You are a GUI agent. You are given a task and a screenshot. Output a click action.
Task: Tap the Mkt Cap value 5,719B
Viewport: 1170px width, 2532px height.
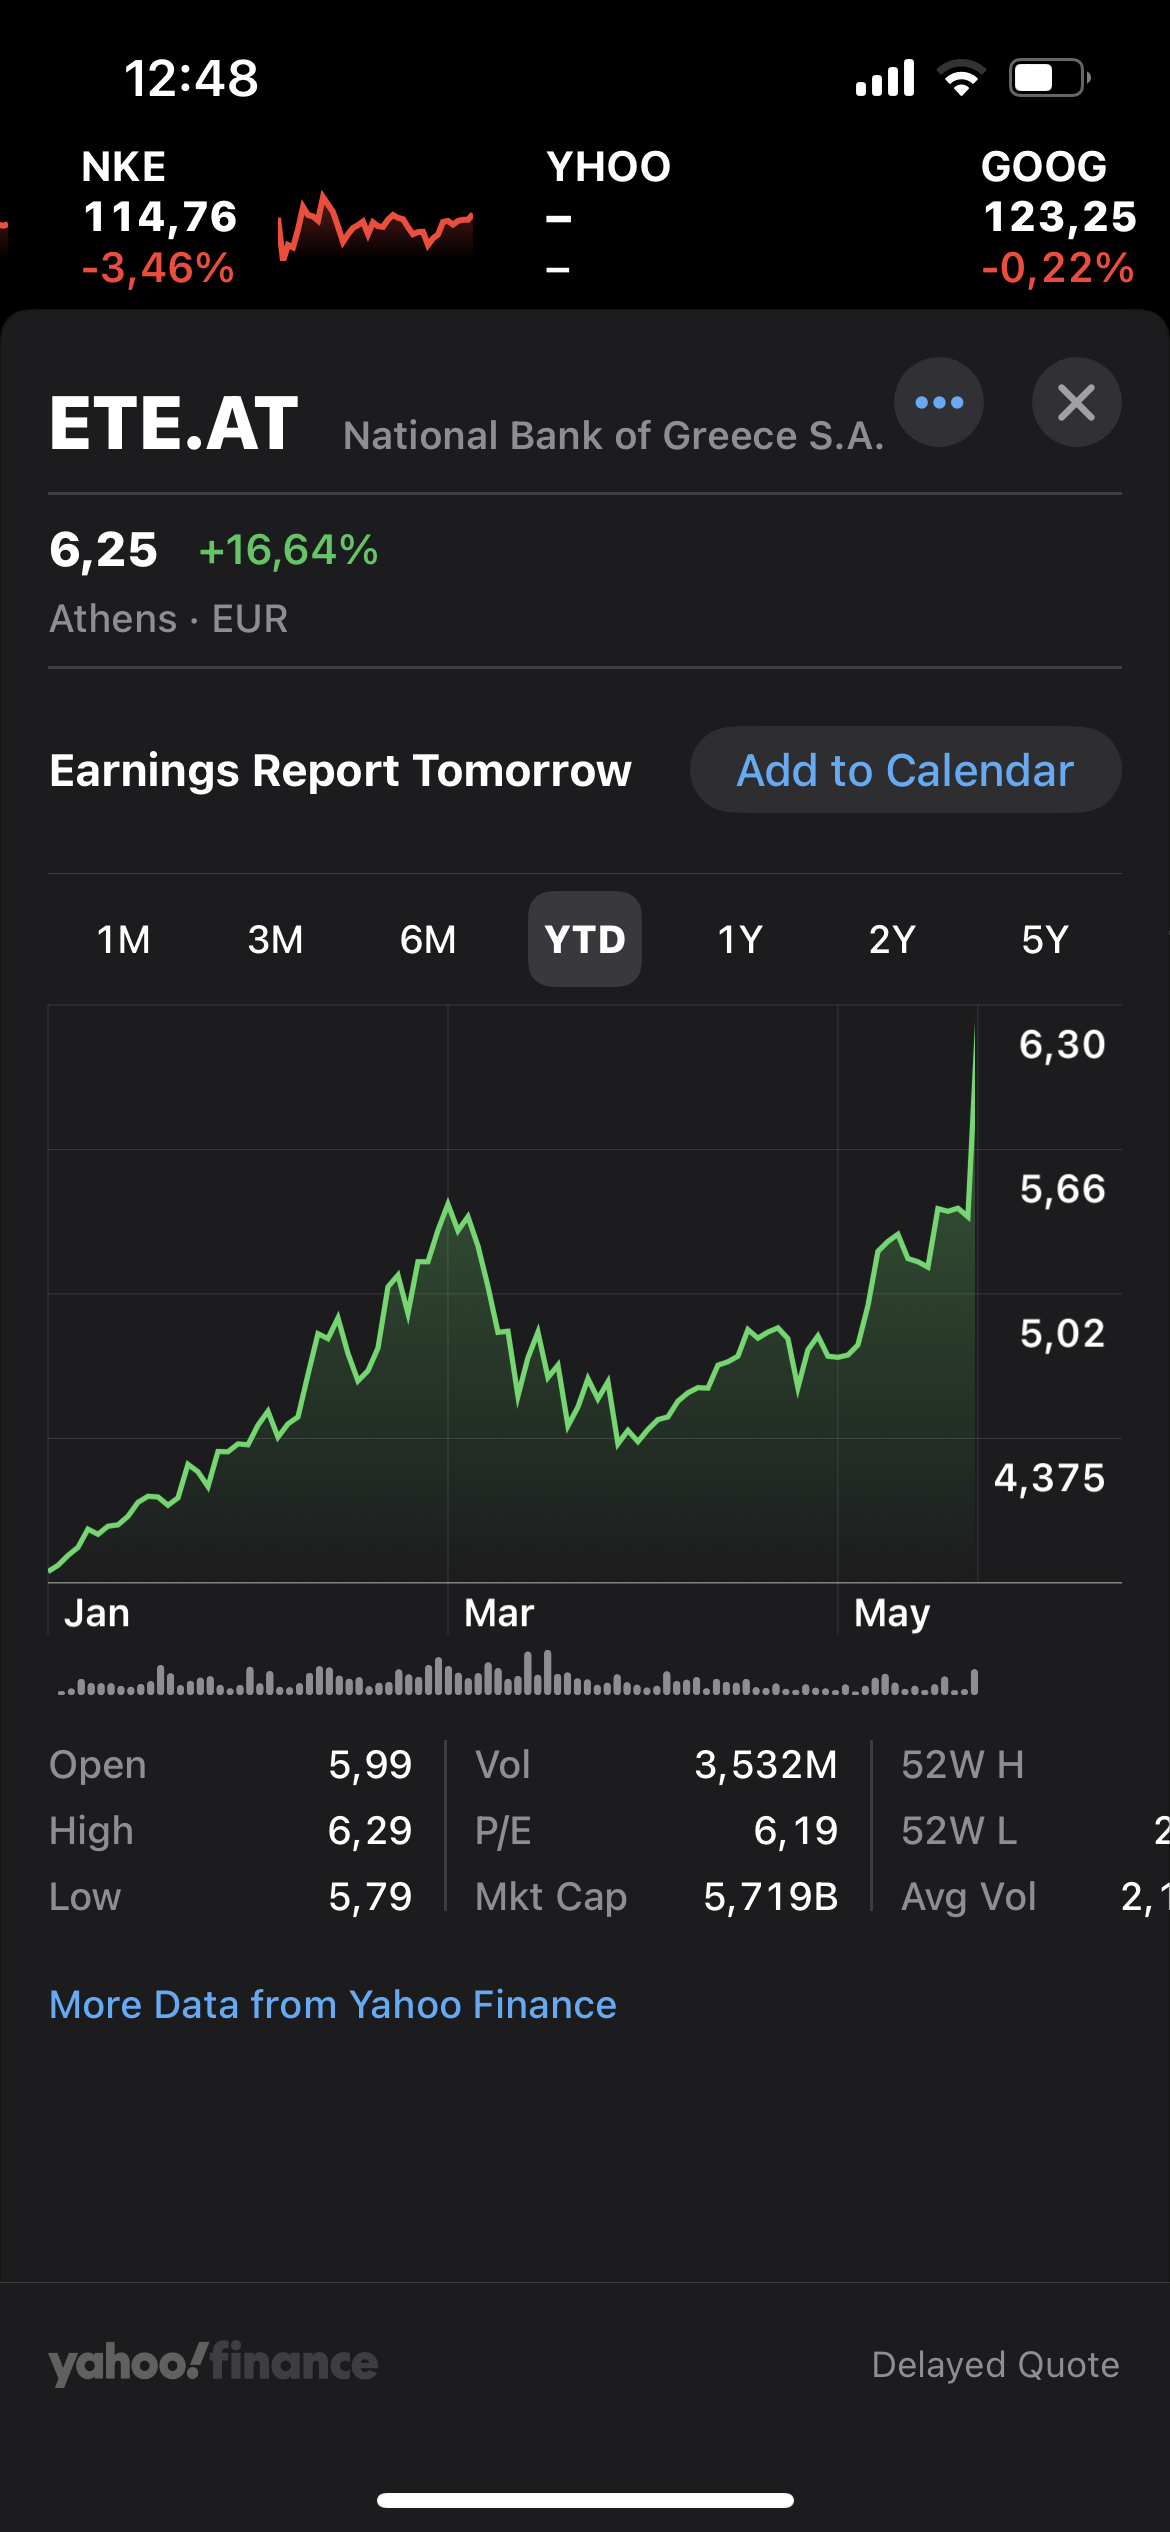click(771, 1897)
